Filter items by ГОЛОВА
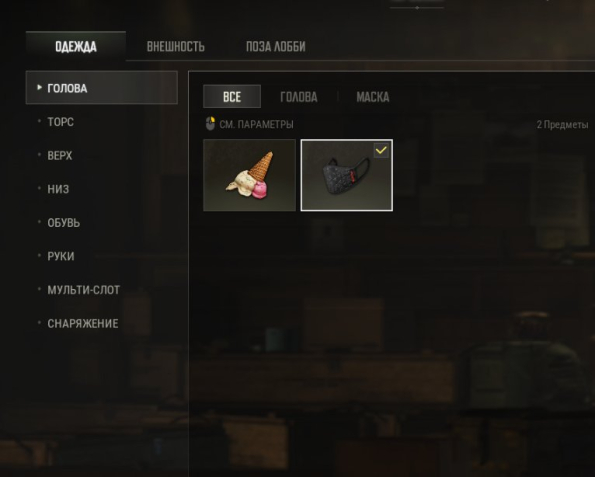Screen dimensions: 595x477 [299, 97]
